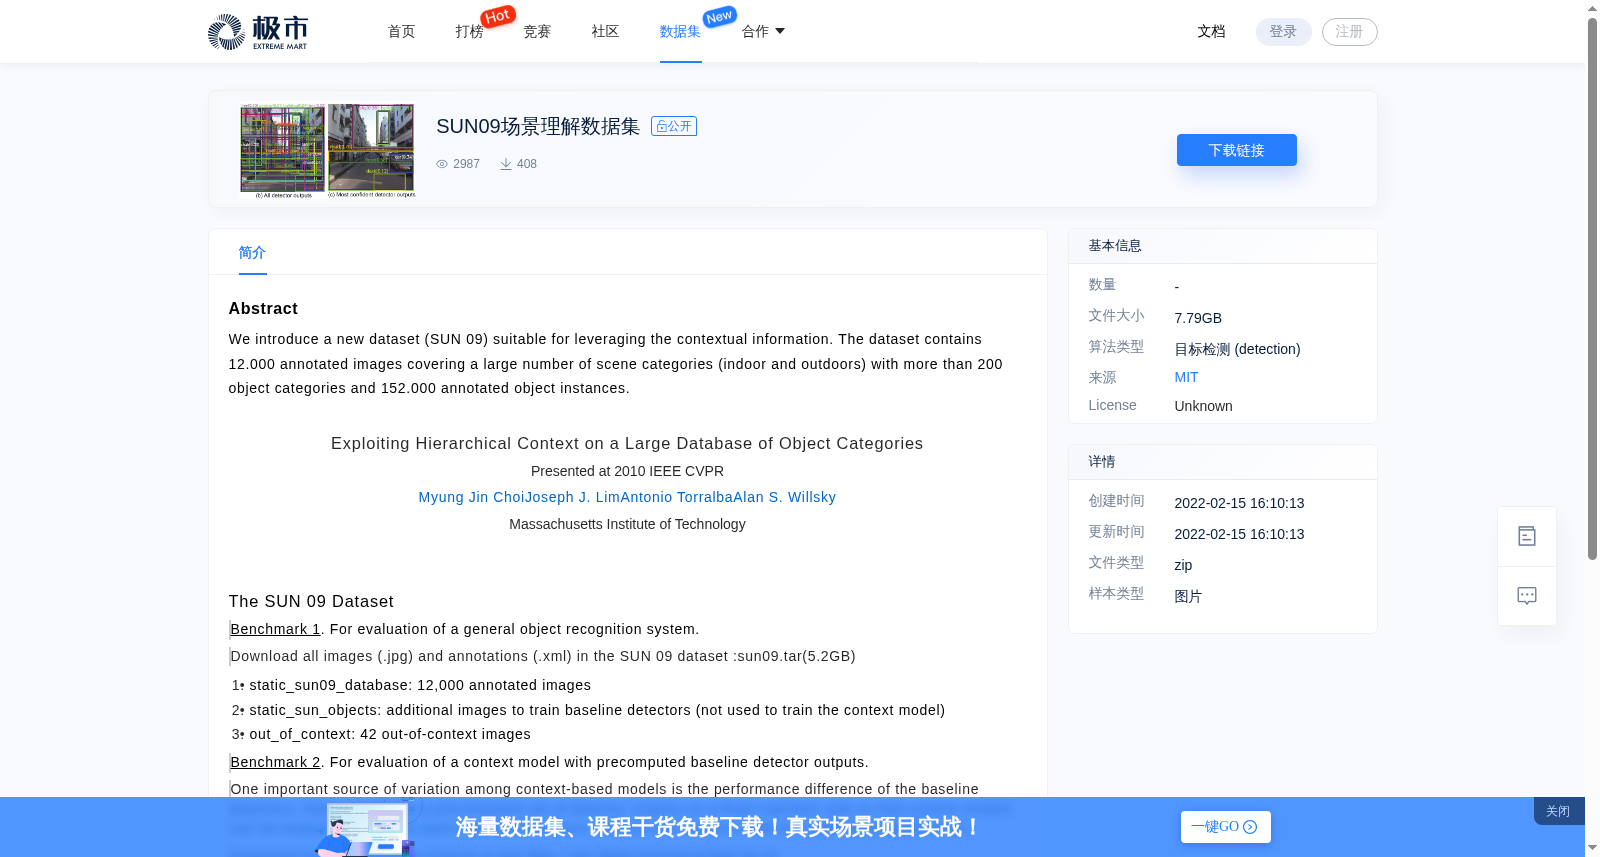Click the document notes sidebar icon
Image resolution: width=1600 pixels, height=857 pixels.
pyautogui.click(x=1527, y=536)
